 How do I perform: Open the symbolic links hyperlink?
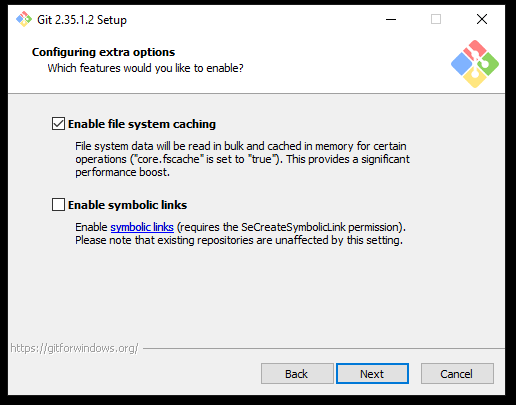pos(142,227)
